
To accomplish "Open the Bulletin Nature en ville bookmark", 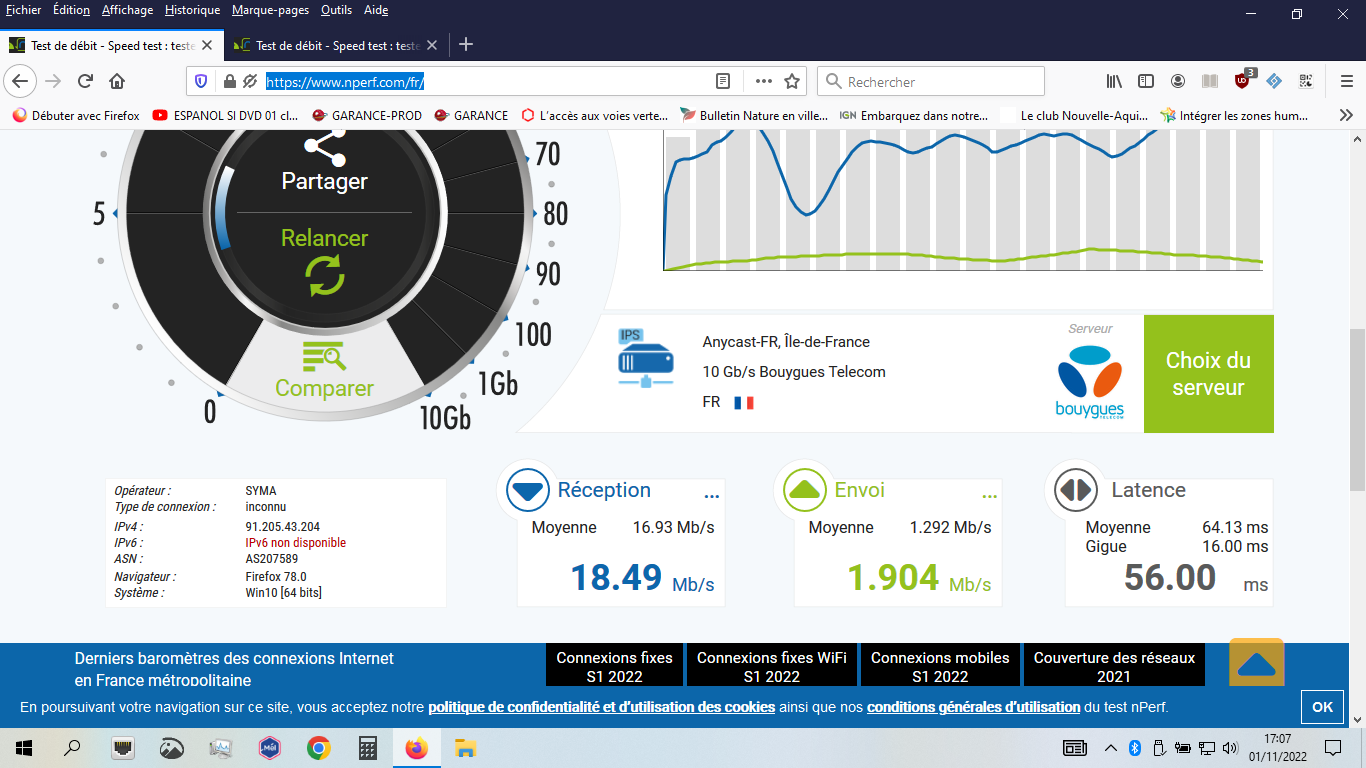I will (755, 115).
